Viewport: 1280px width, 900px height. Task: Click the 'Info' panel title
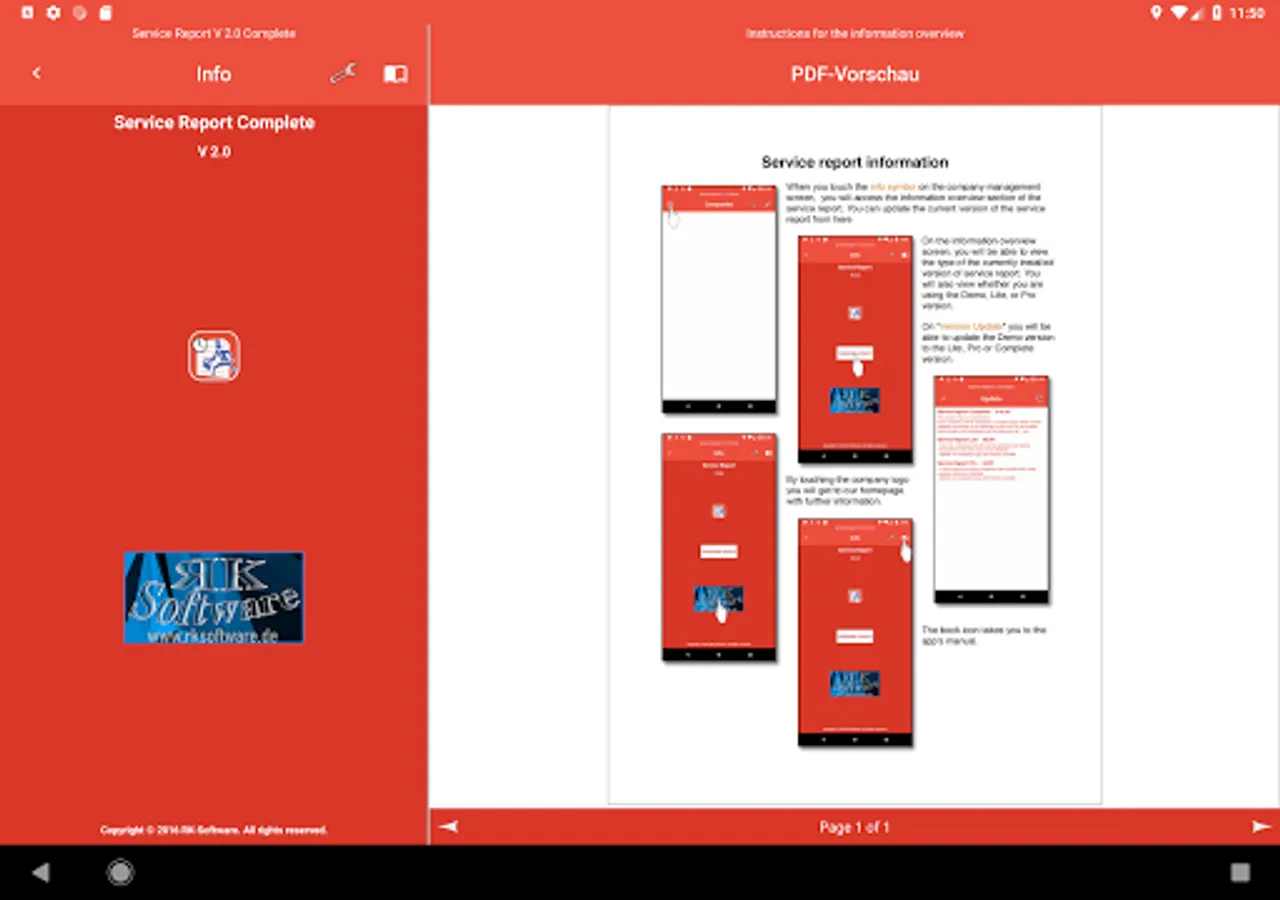point(214,74)
